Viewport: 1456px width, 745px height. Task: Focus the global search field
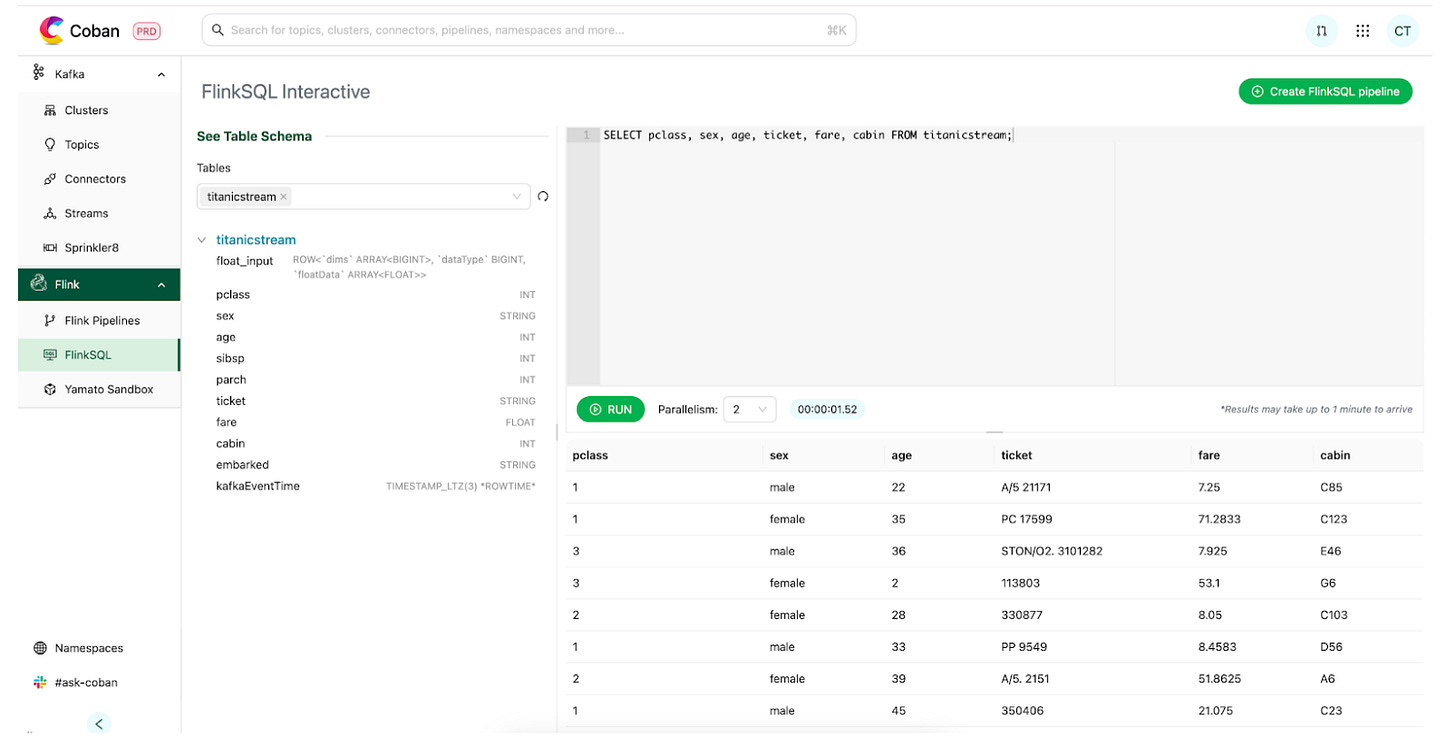[528, 30]
